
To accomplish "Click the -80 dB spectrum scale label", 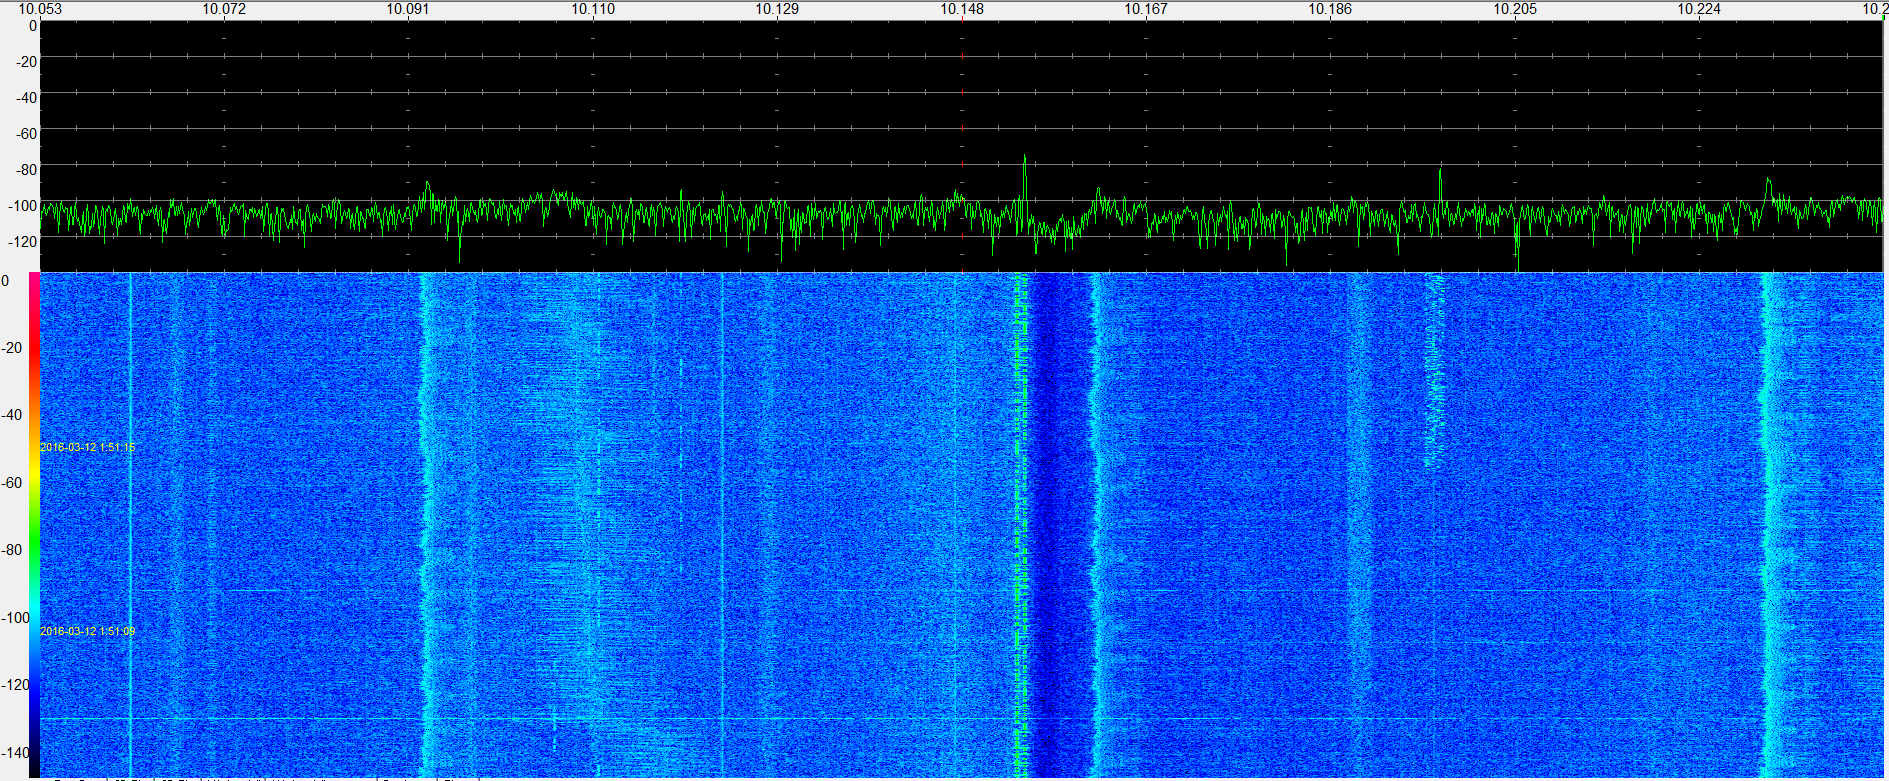I will [25, 170].
